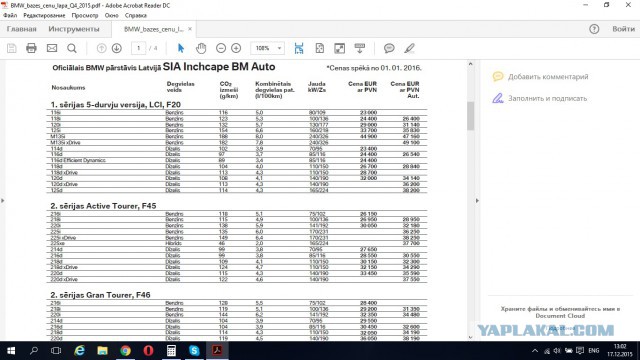Viewport: 640px width, 360px height.
Task: Click the document scrollbar up arrow
Action: 470,64
